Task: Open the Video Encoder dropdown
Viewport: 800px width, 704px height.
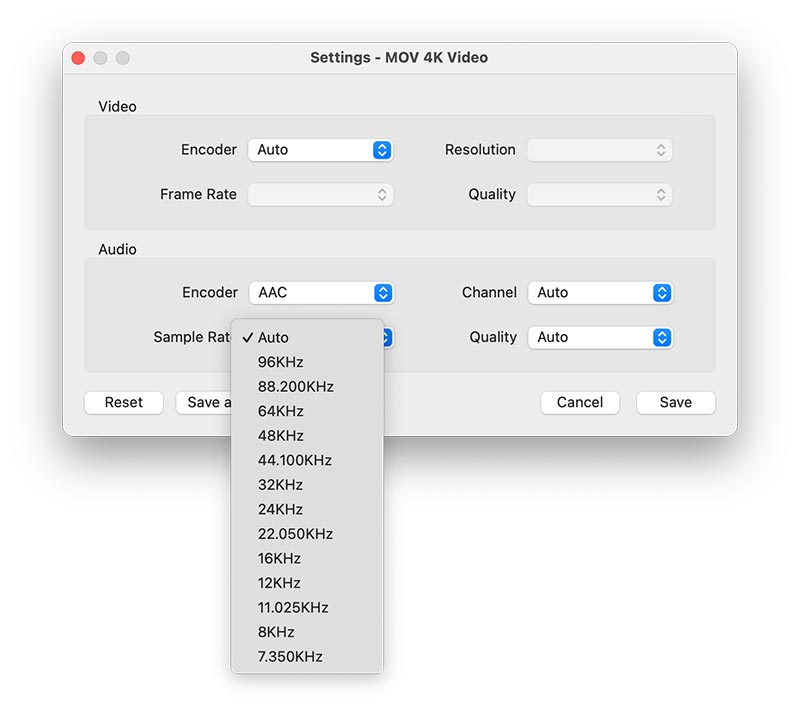Action: point(320,149)
